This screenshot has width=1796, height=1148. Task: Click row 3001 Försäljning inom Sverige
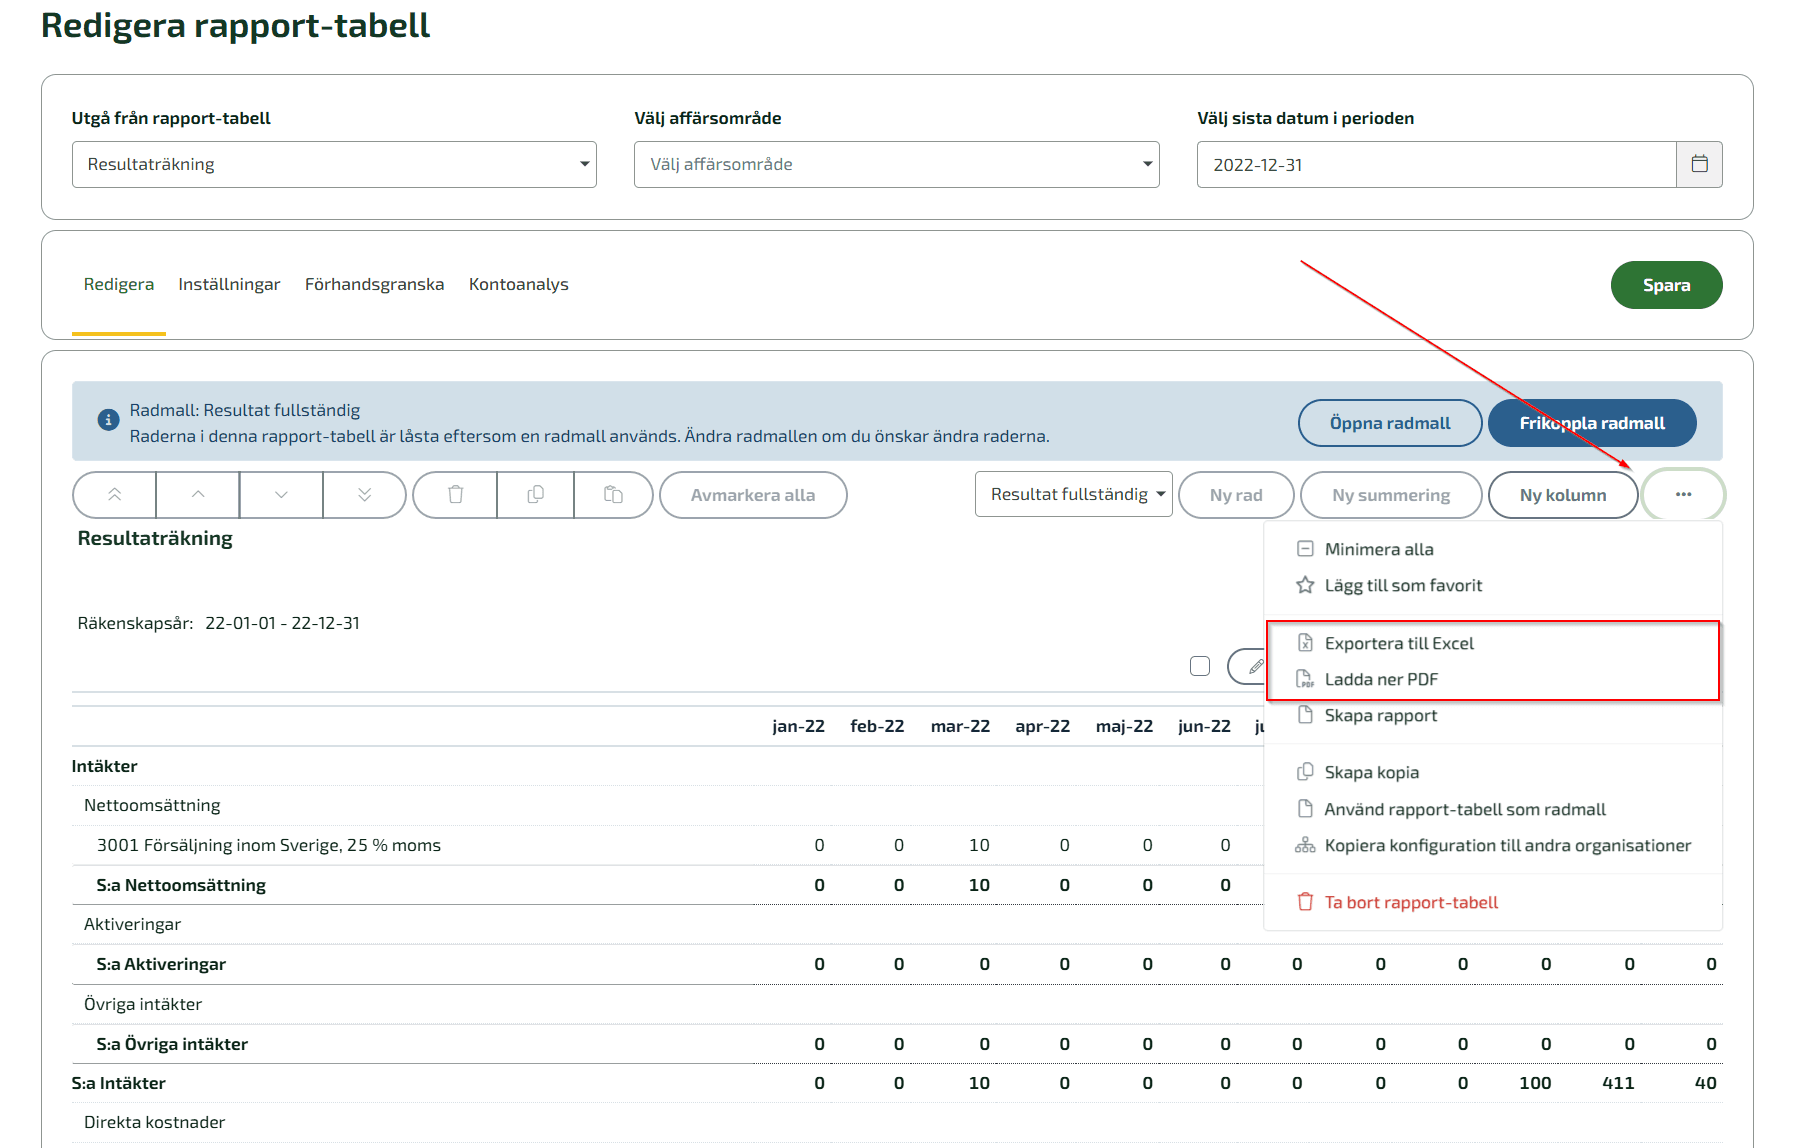(269, 845)
